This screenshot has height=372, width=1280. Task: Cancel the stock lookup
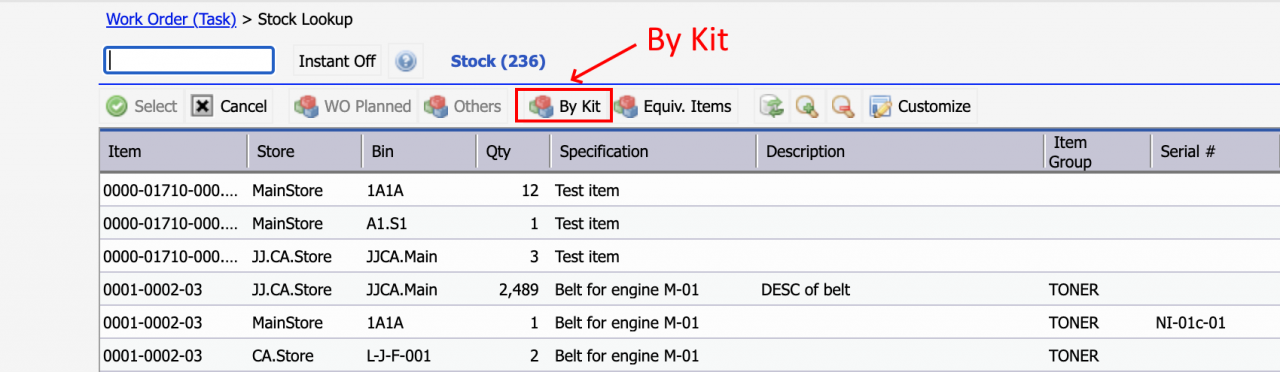[230, 106]
